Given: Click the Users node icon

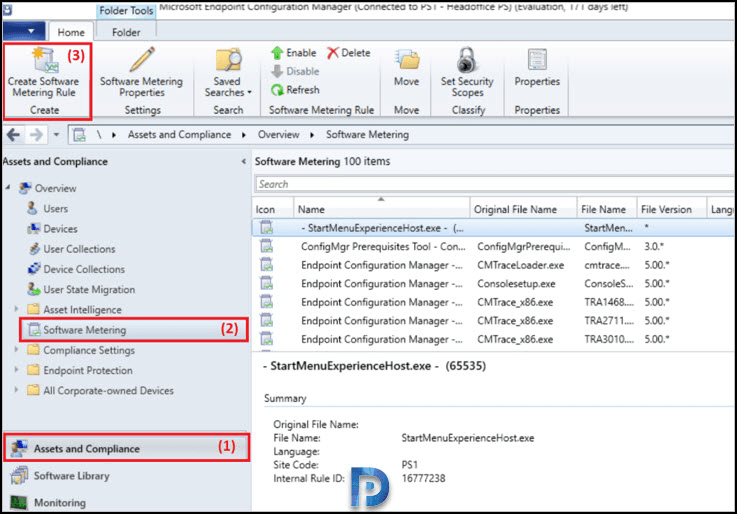Looking at the screenshot, I should pyautogui.click(x=32, y=208).
